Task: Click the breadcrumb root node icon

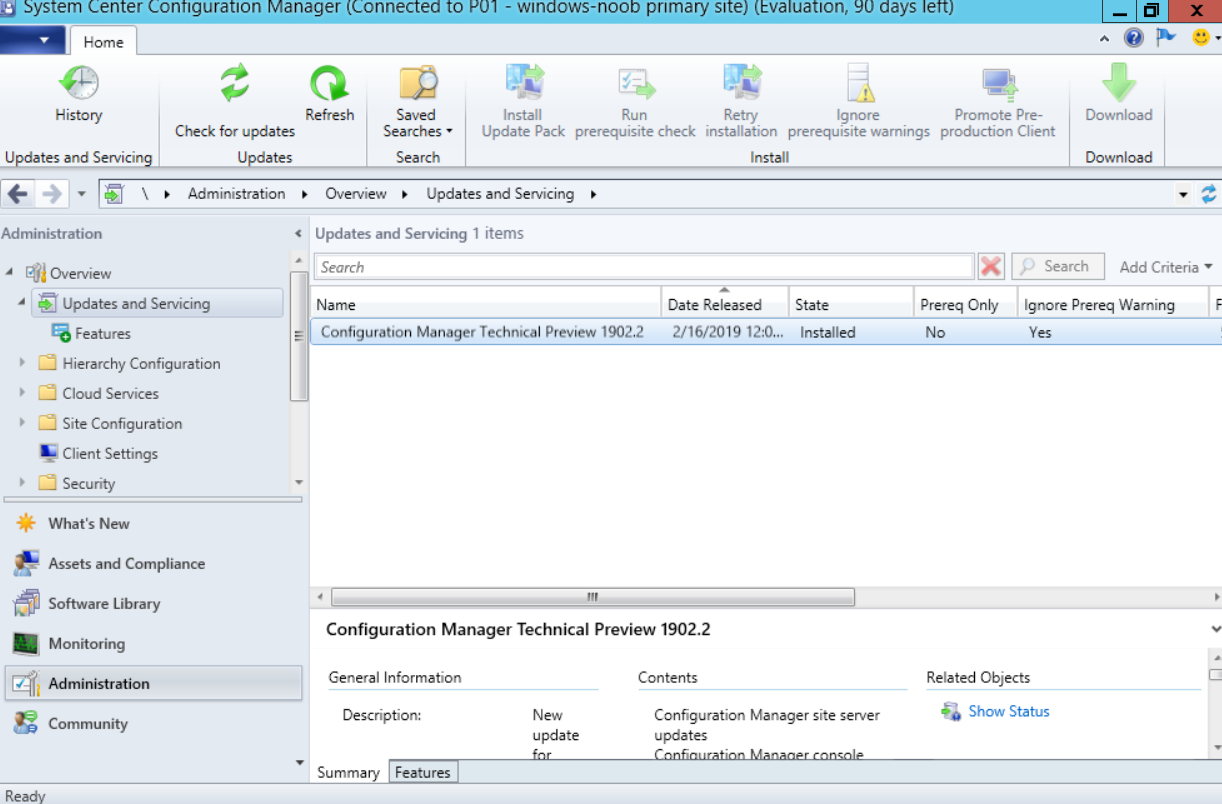Action: [x=114, y=194]
